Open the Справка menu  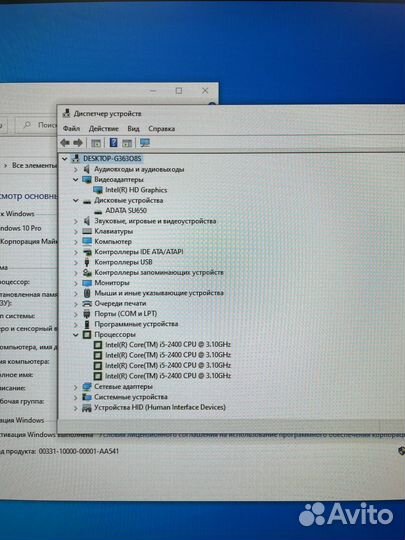tap(162, 129)
